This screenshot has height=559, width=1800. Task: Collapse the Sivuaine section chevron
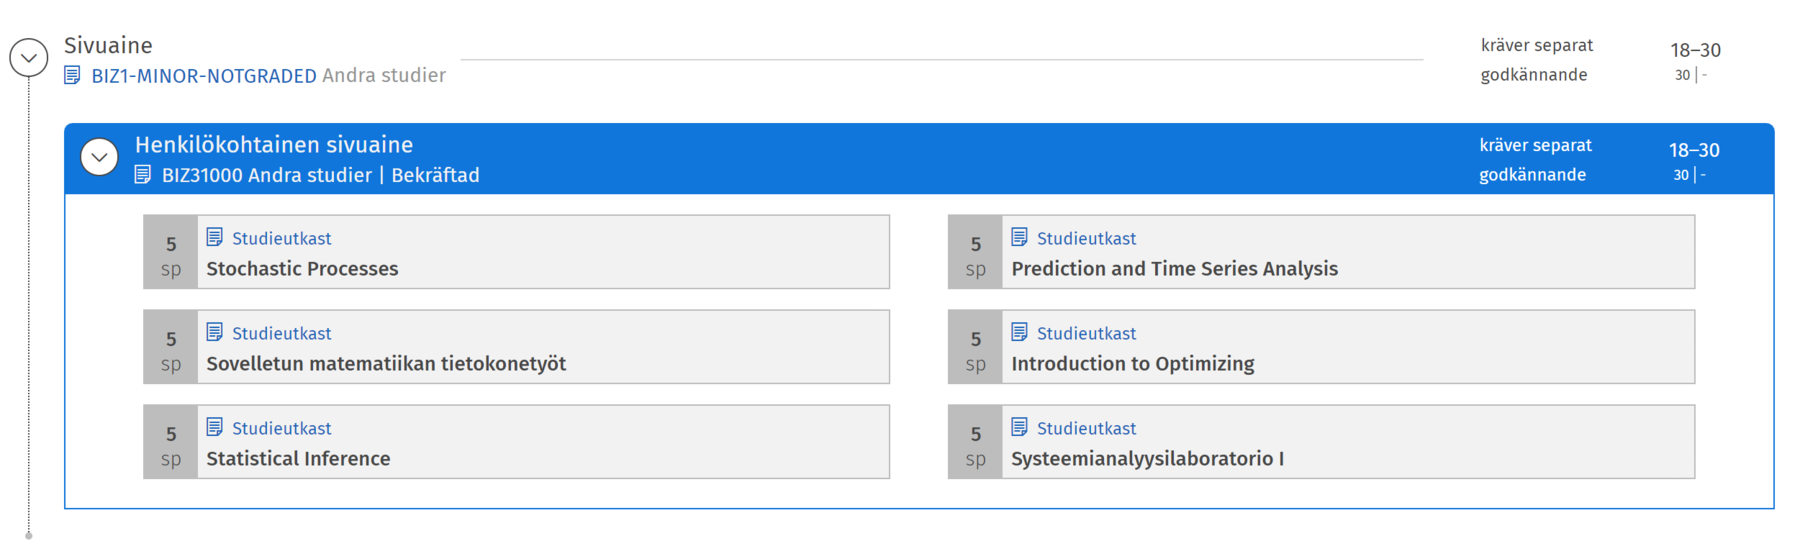click(x=29, y=58)
